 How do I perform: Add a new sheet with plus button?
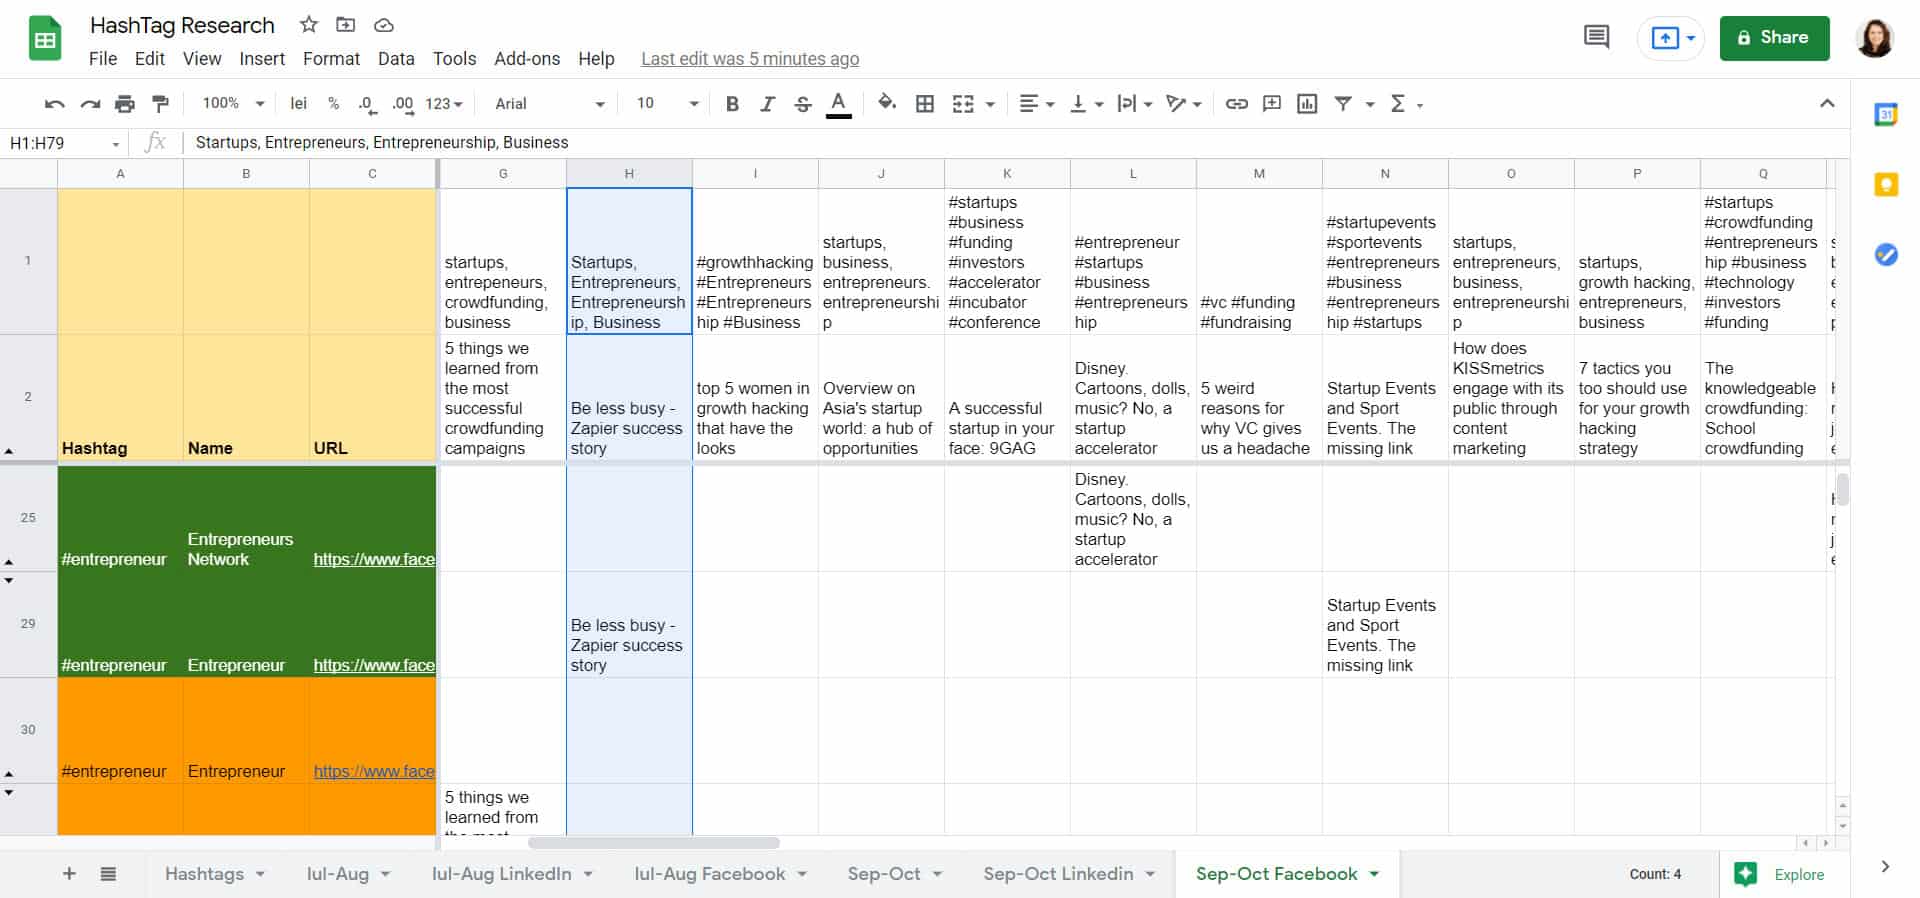point(69,874)
